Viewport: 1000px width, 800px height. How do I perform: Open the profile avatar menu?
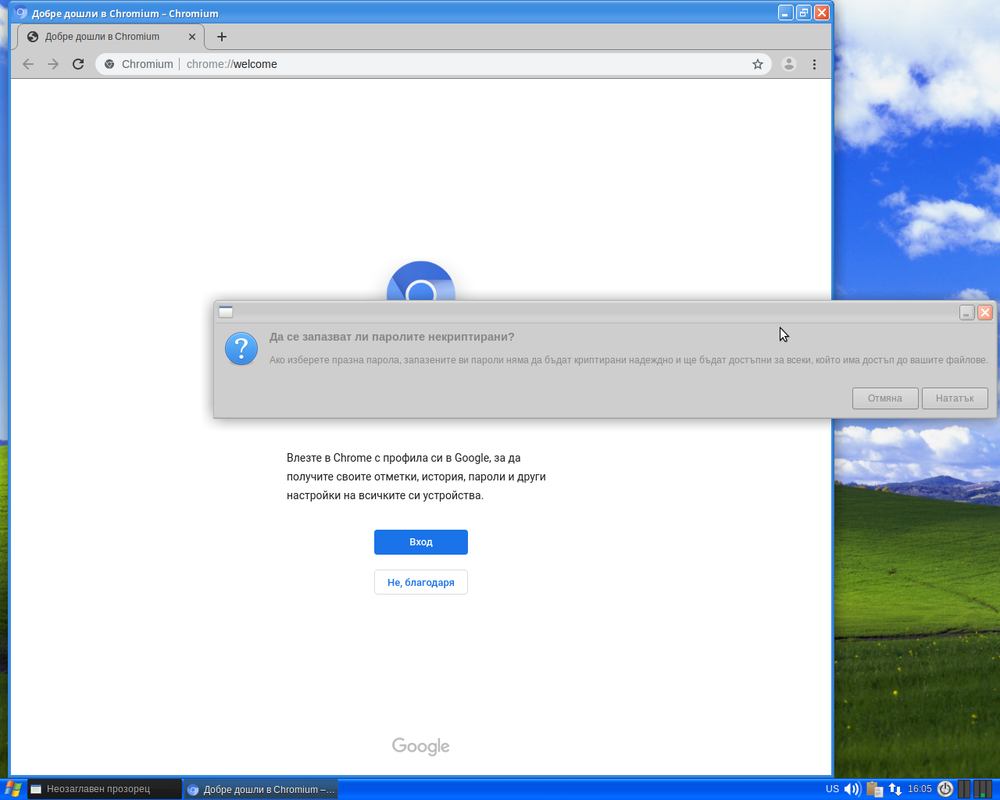tap(789, 64)
